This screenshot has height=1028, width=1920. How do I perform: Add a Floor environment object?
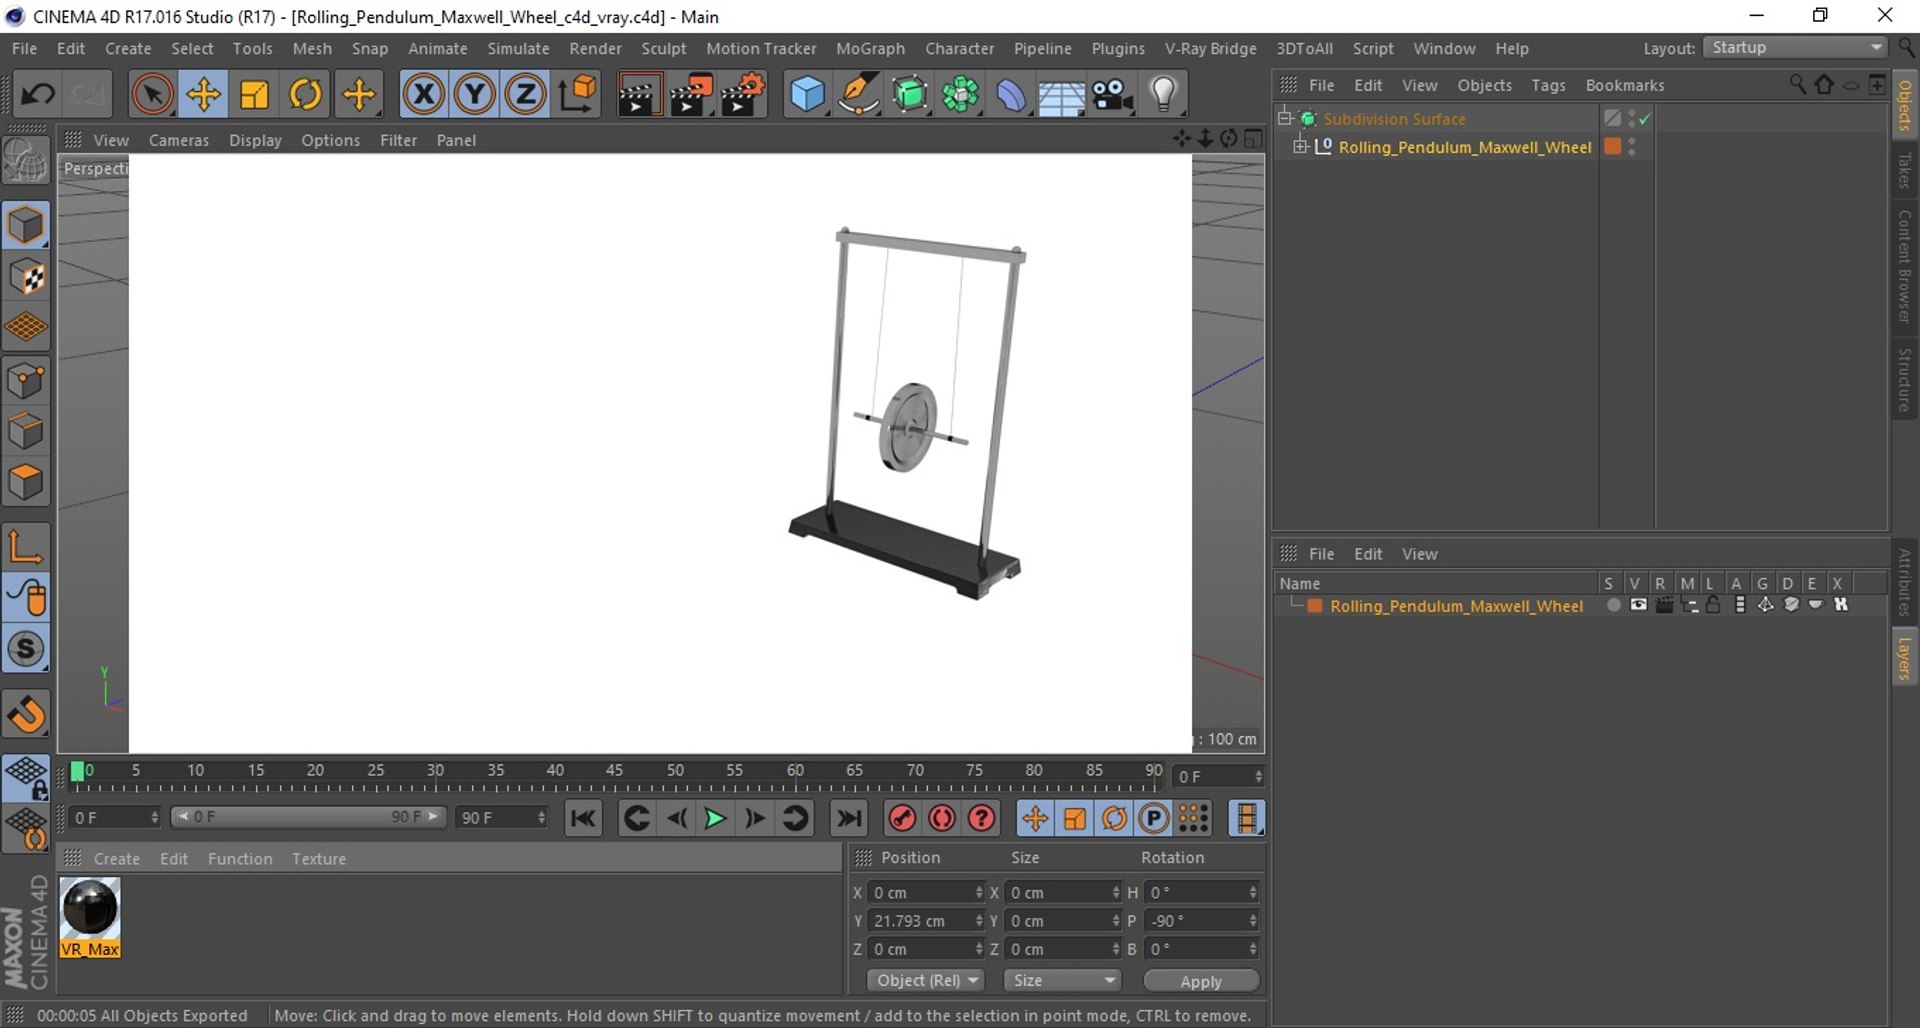point(1061,95)
